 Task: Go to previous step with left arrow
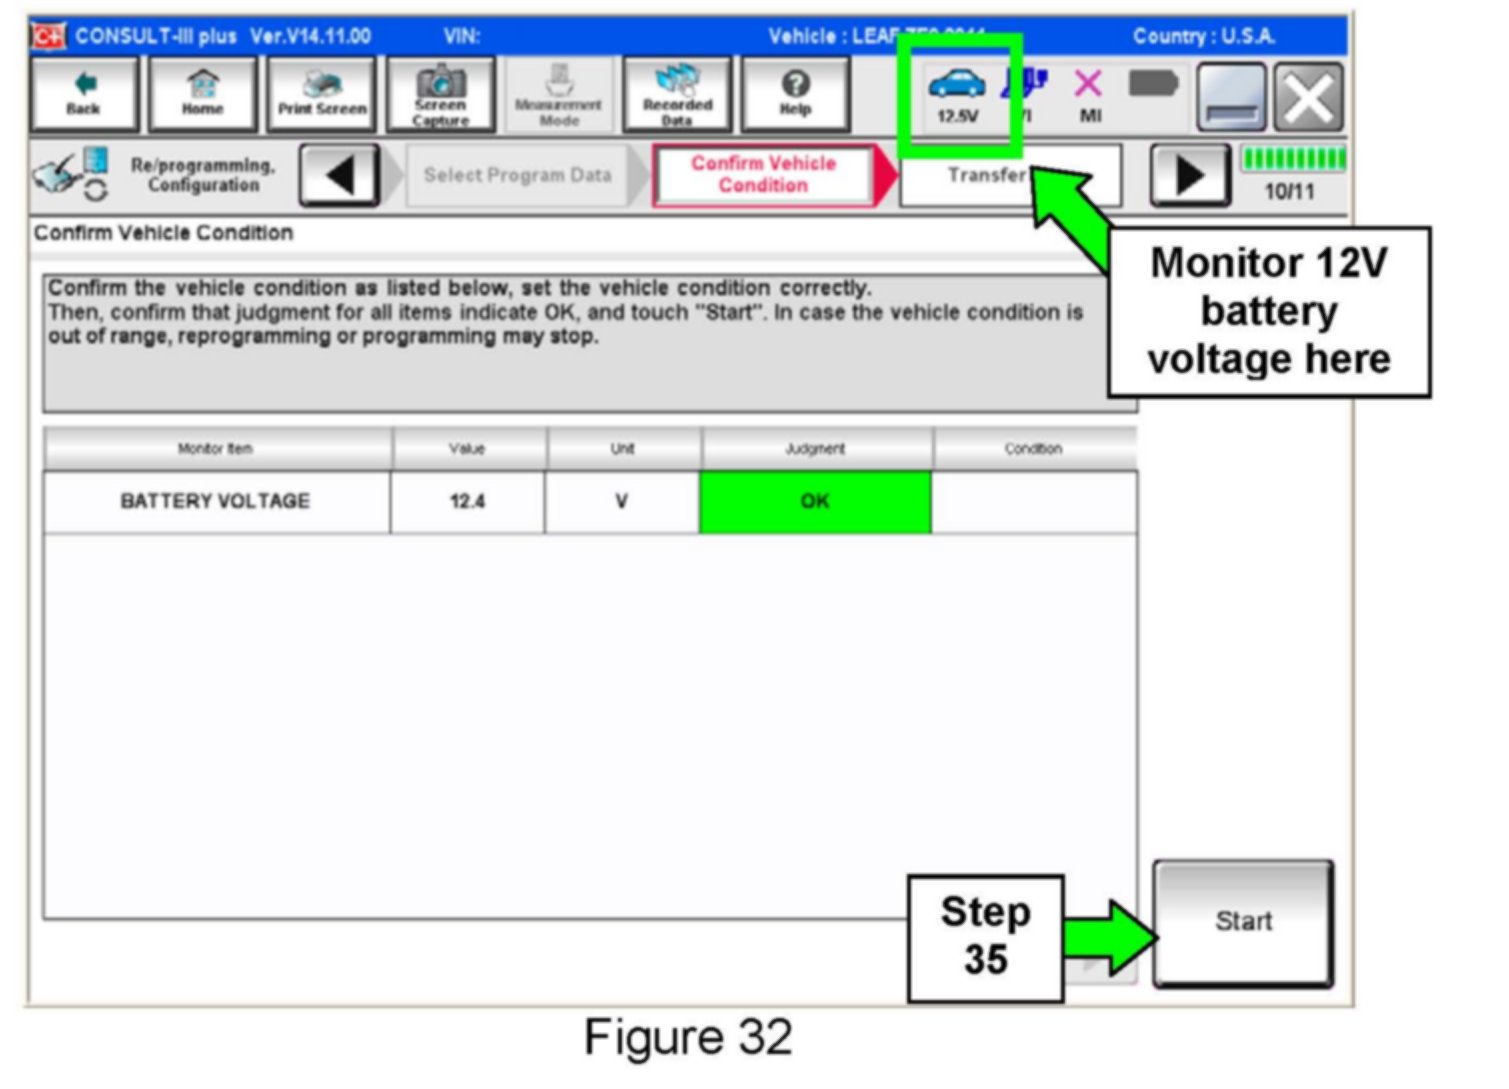[x=340, y=176]
